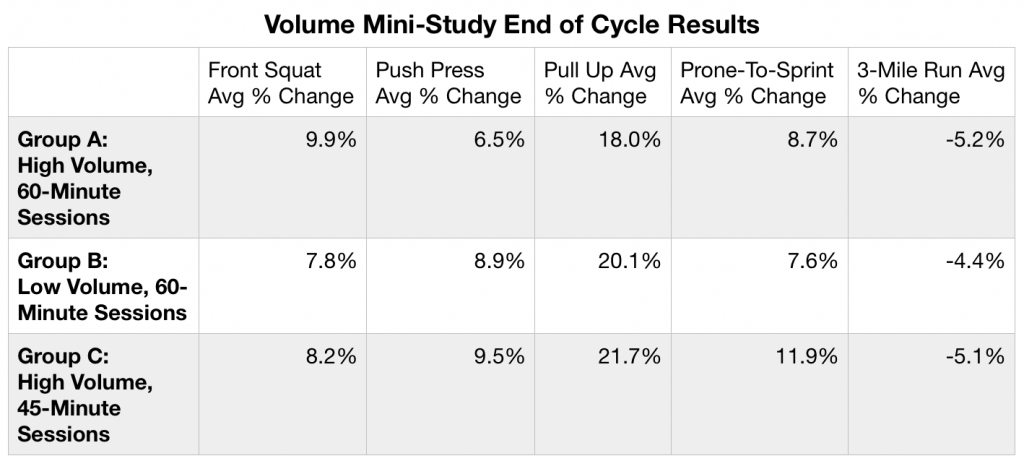Click the 3-Mile Run Avg % Change header

pos(924,84)
